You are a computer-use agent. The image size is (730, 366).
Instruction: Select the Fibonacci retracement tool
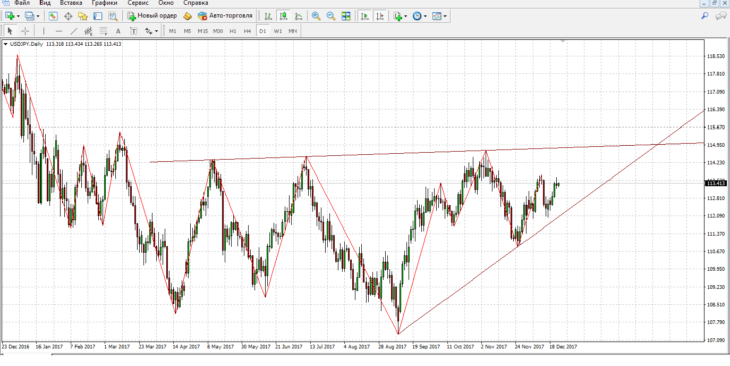point(103,31)
